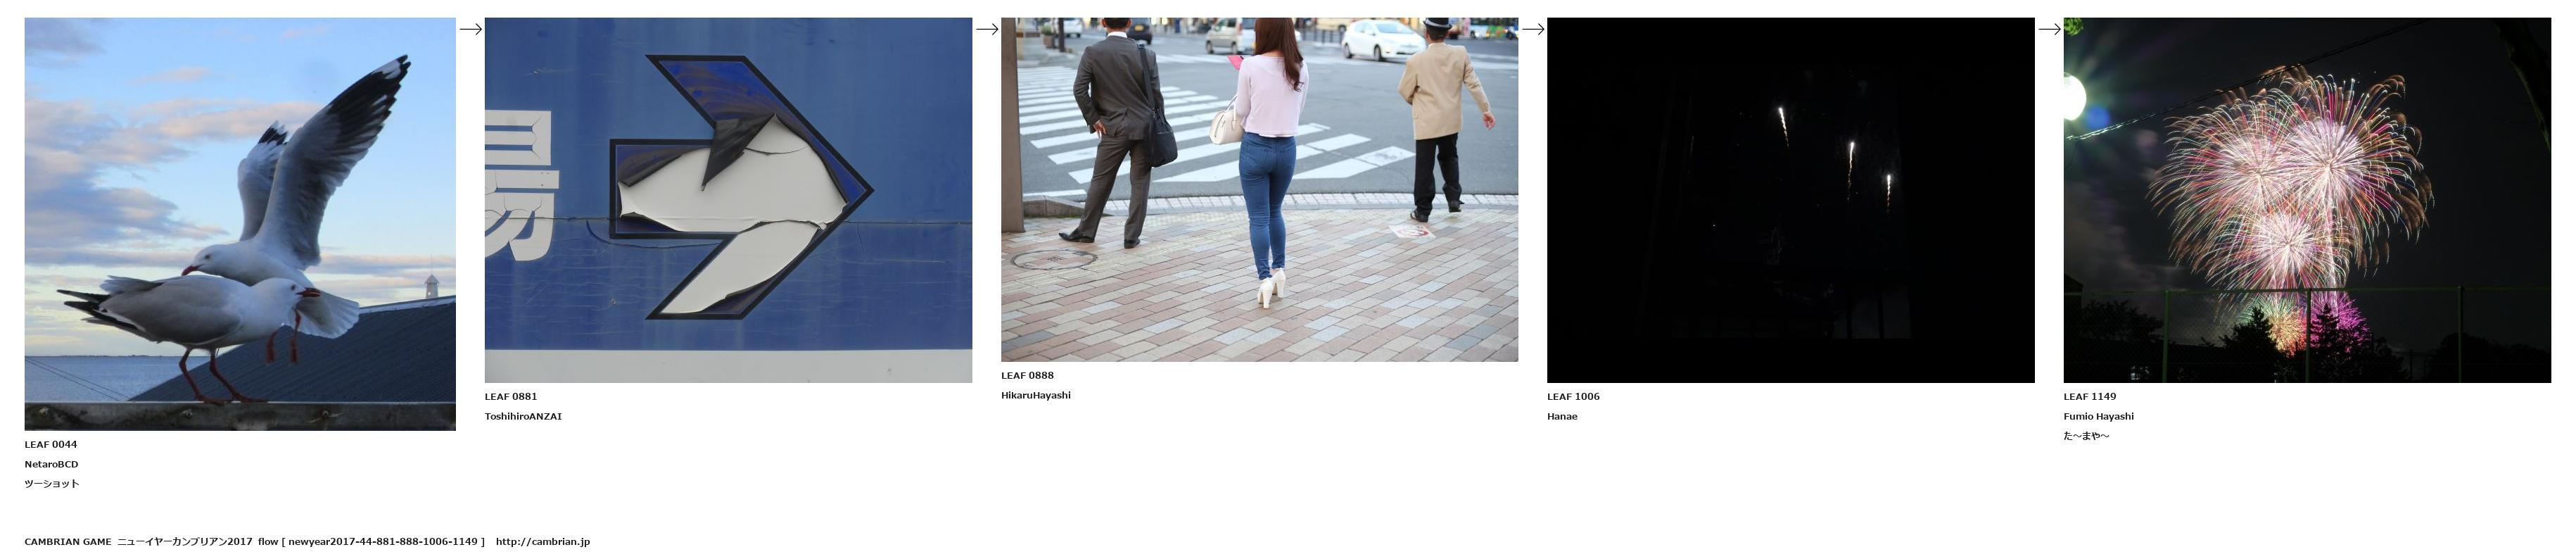Click the LEAF 0888 label
This screenshot has height=559, width=2576.
pos(1027,376)
